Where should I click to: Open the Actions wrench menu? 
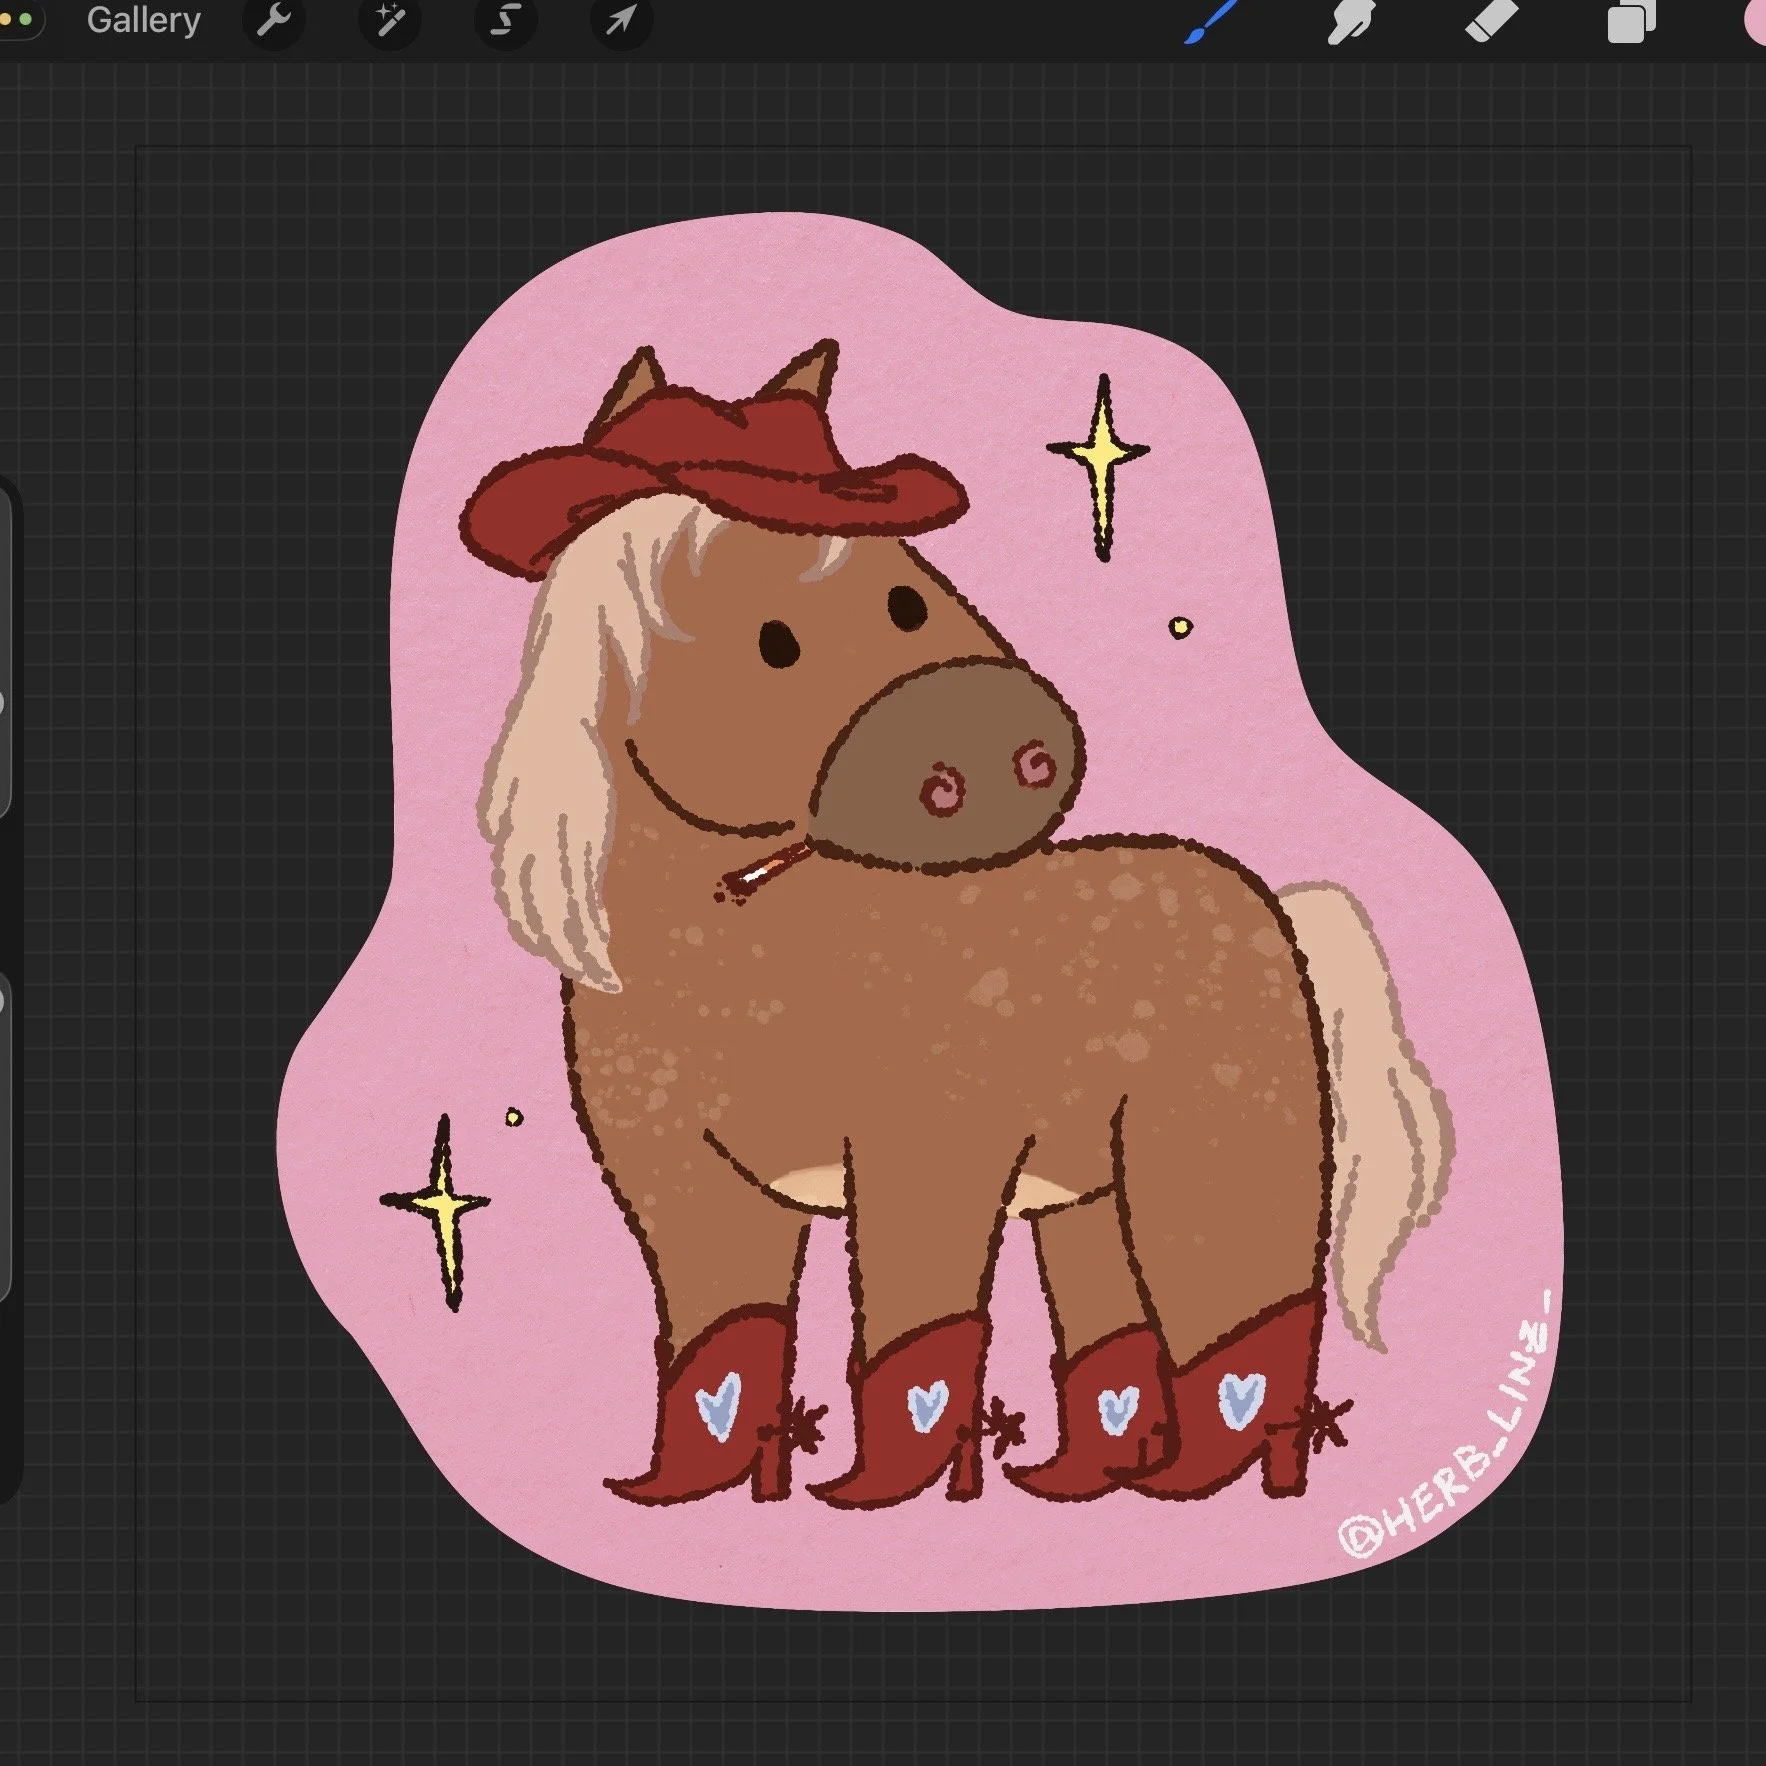[x=274, y=20]
